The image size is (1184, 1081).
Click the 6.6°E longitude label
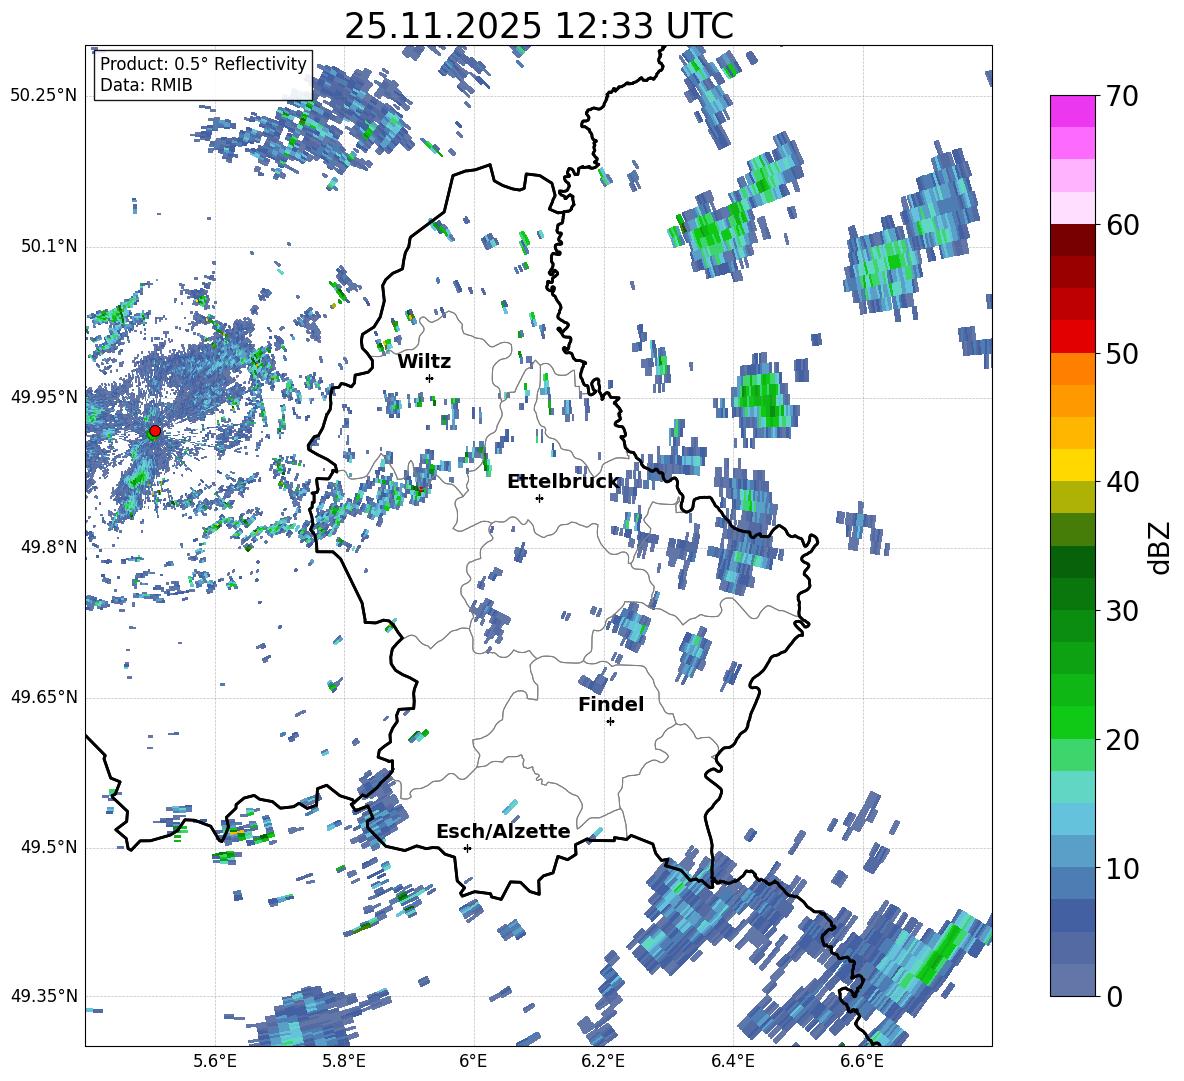[862, 1062]
